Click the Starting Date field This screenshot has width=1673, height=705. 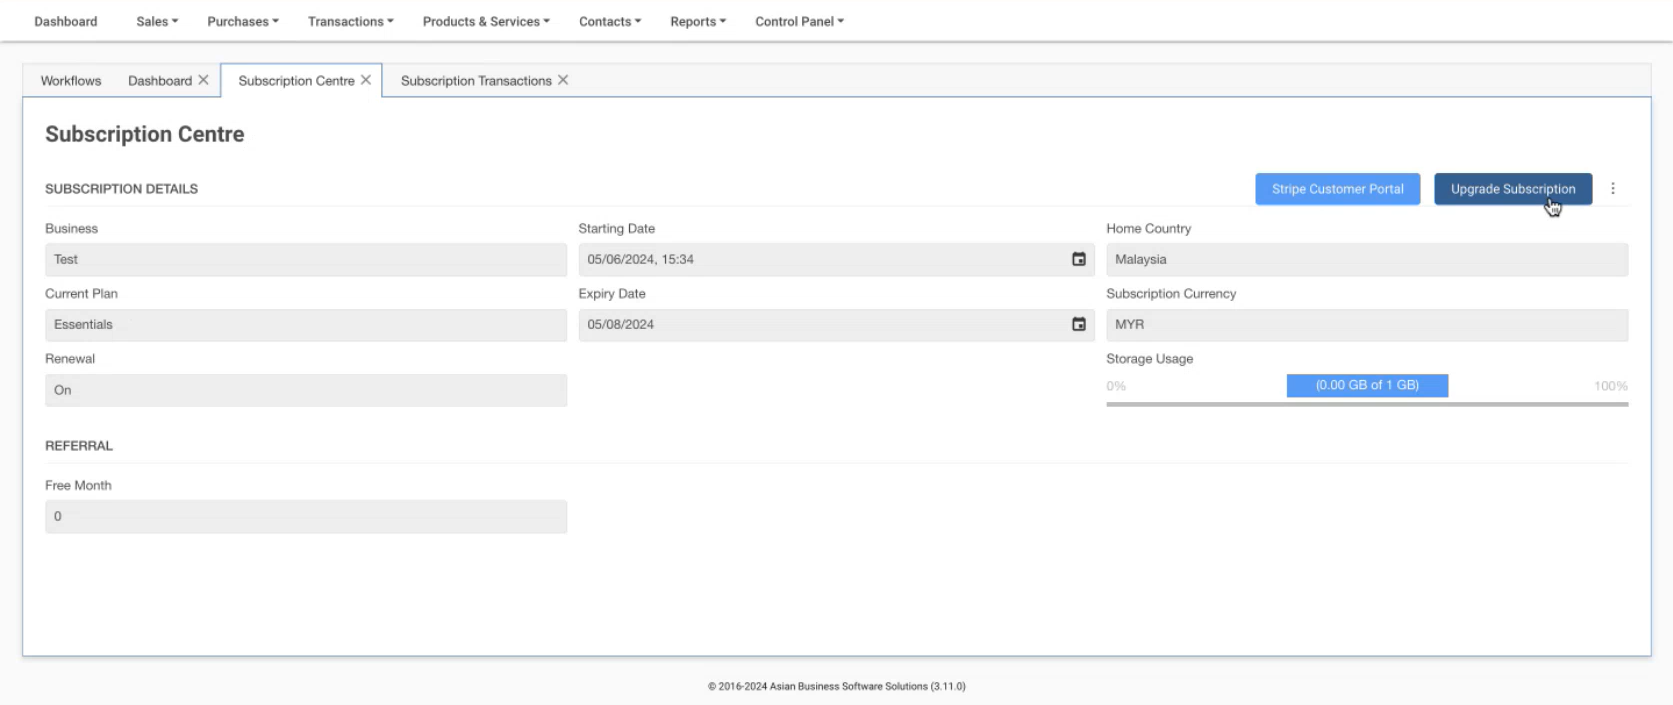pos(836,259)
